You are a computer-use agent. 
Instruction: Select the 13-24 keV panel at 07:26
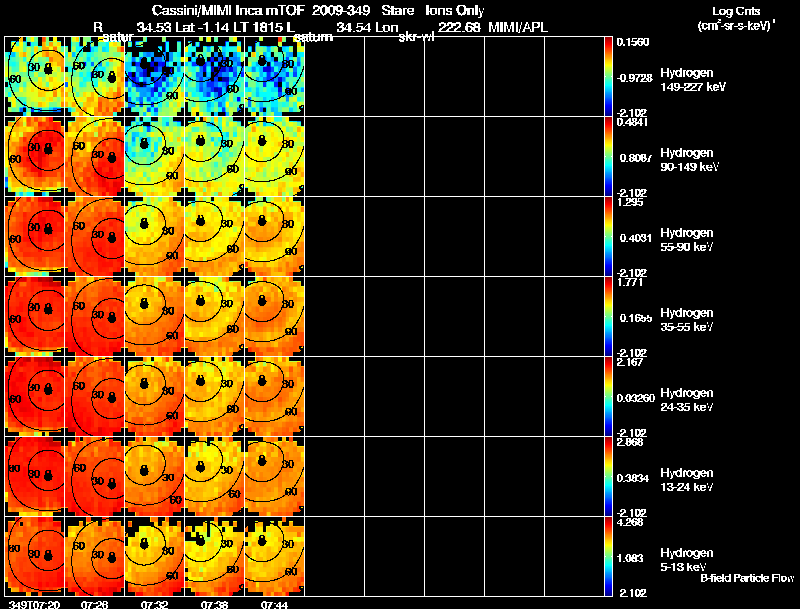pyautogui.click(x=95, y=477)
